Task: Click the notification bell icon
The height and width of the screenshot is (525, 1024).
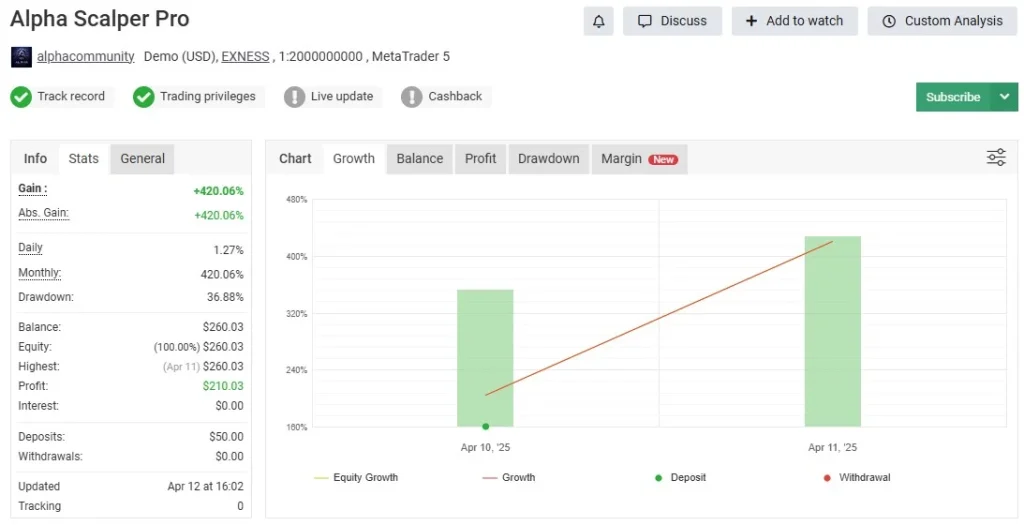Action: [x=598, y=21]
